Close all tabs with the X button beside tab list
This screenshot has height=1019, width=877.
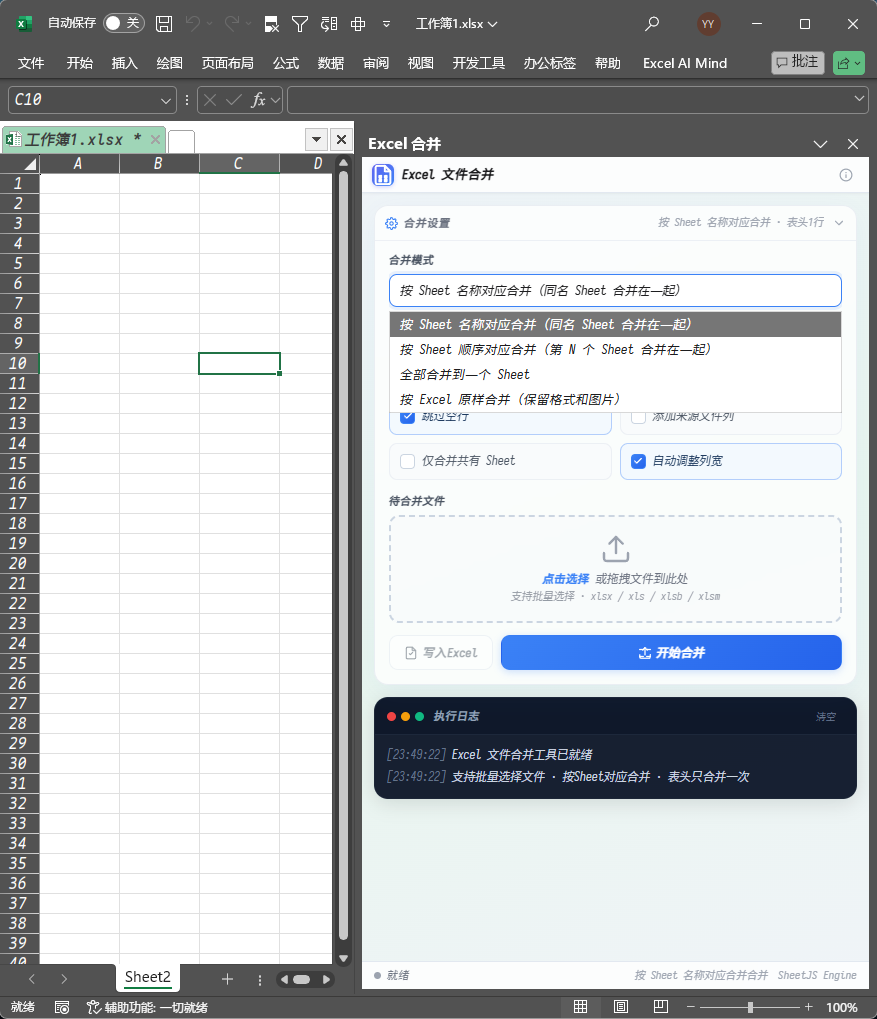pos(341,139)
